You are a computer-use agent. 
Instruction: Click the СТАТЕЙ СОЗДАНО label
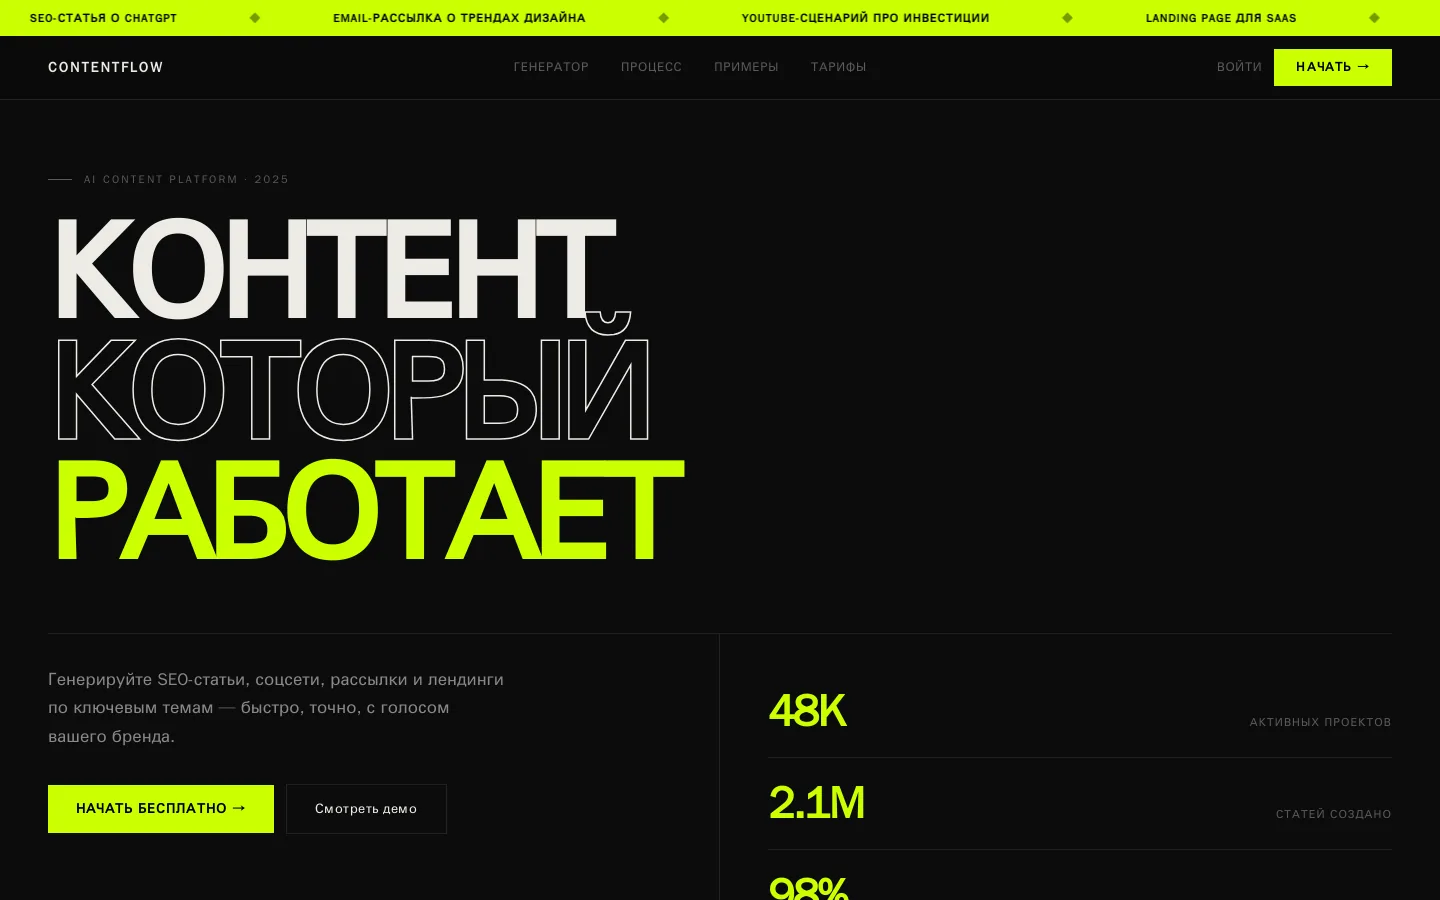pyautogui.click(x=1333, y=814)
